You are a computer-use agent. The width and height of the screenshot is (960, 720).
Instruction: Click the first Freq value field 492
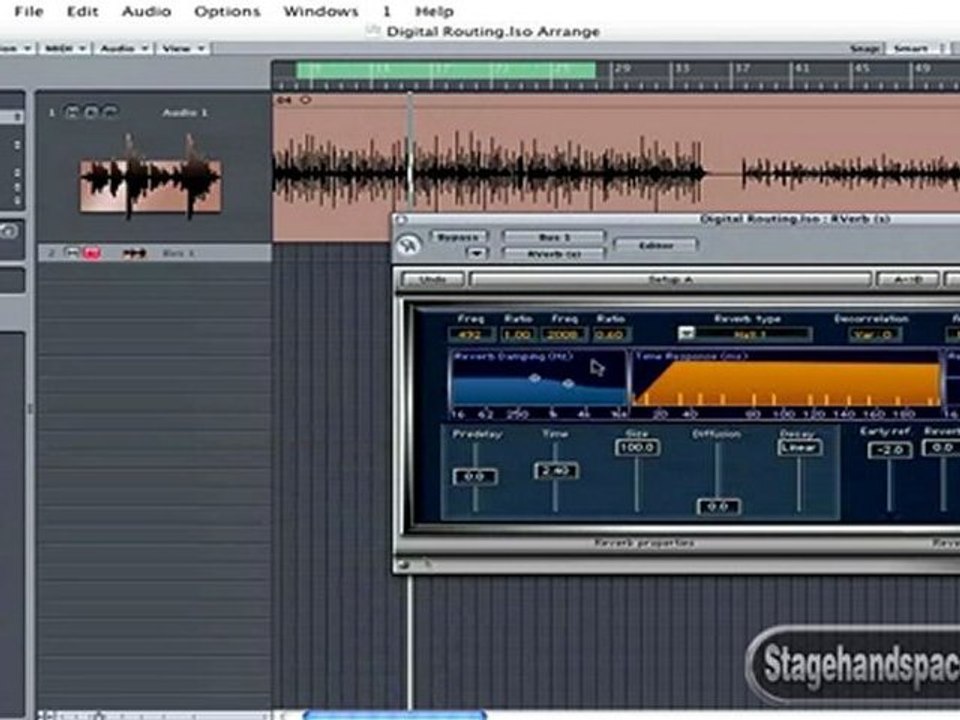(470, 335)
